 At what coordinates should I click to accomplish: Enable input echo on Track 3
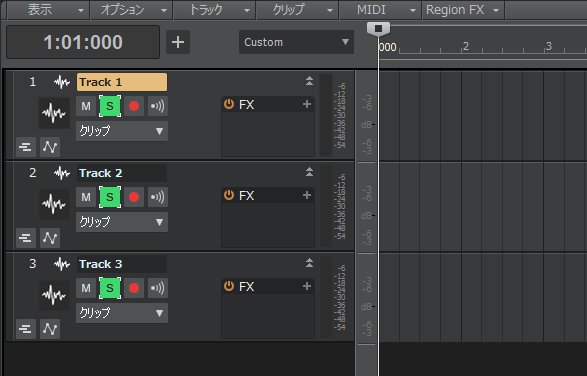coord(158,288)
